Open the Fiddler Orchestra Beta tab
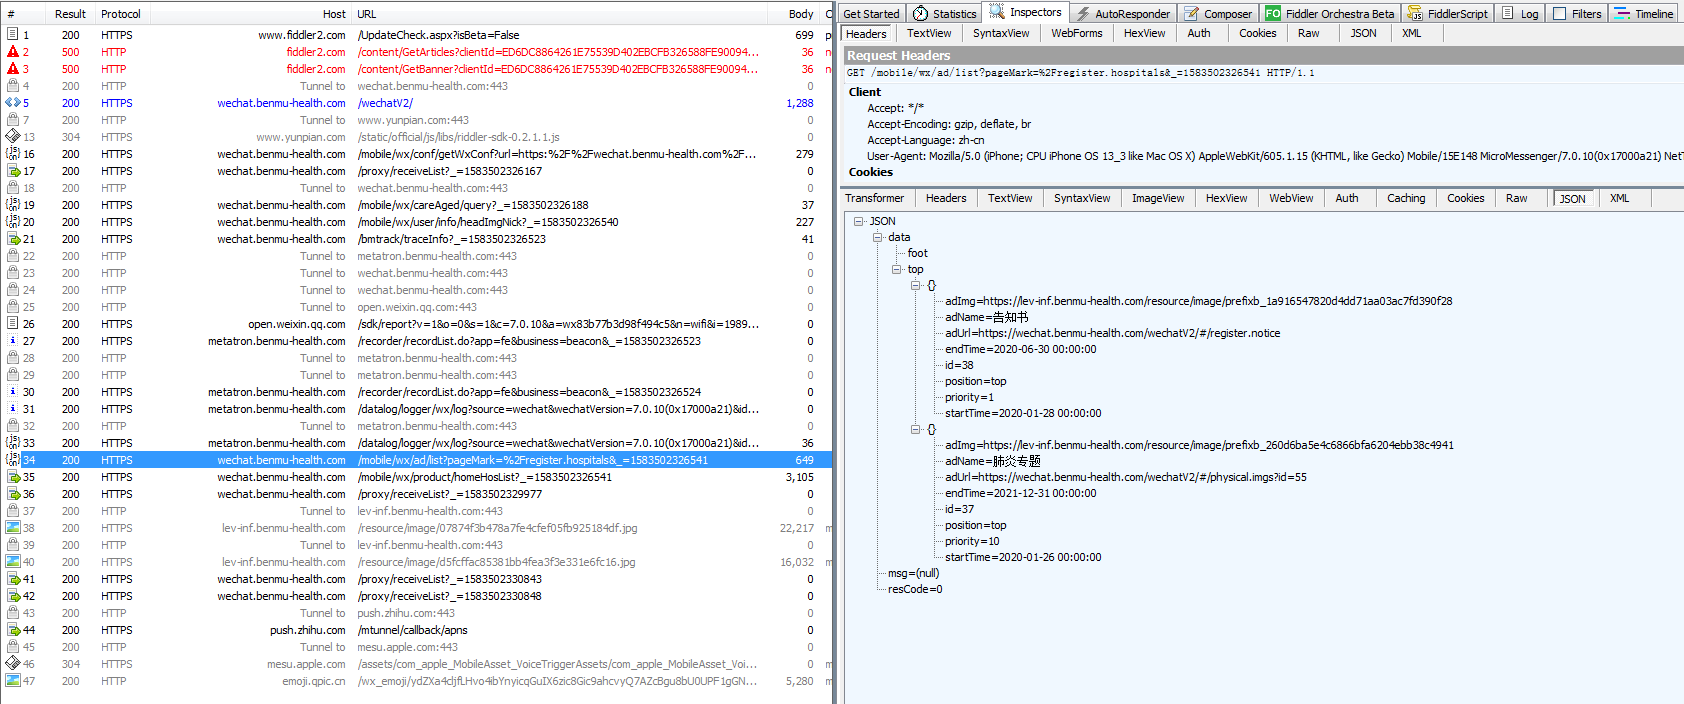This screenshot has height=704, width=1684. [1330, 14]
